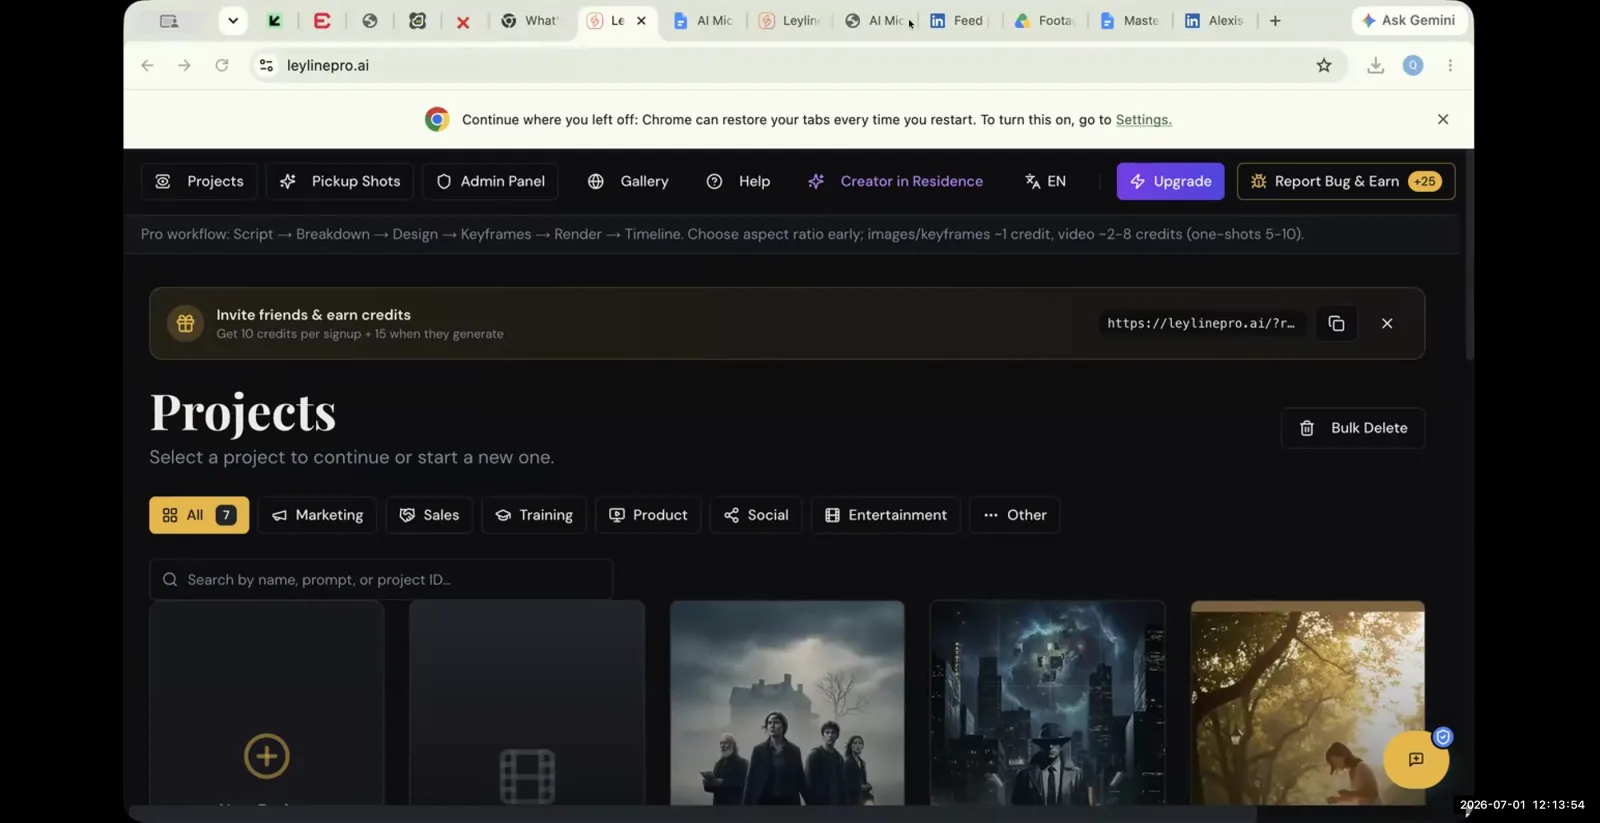Open the Chrome three-dot menu
The width and height of the screenshot is (1600, 823).
click(1450, 65)
